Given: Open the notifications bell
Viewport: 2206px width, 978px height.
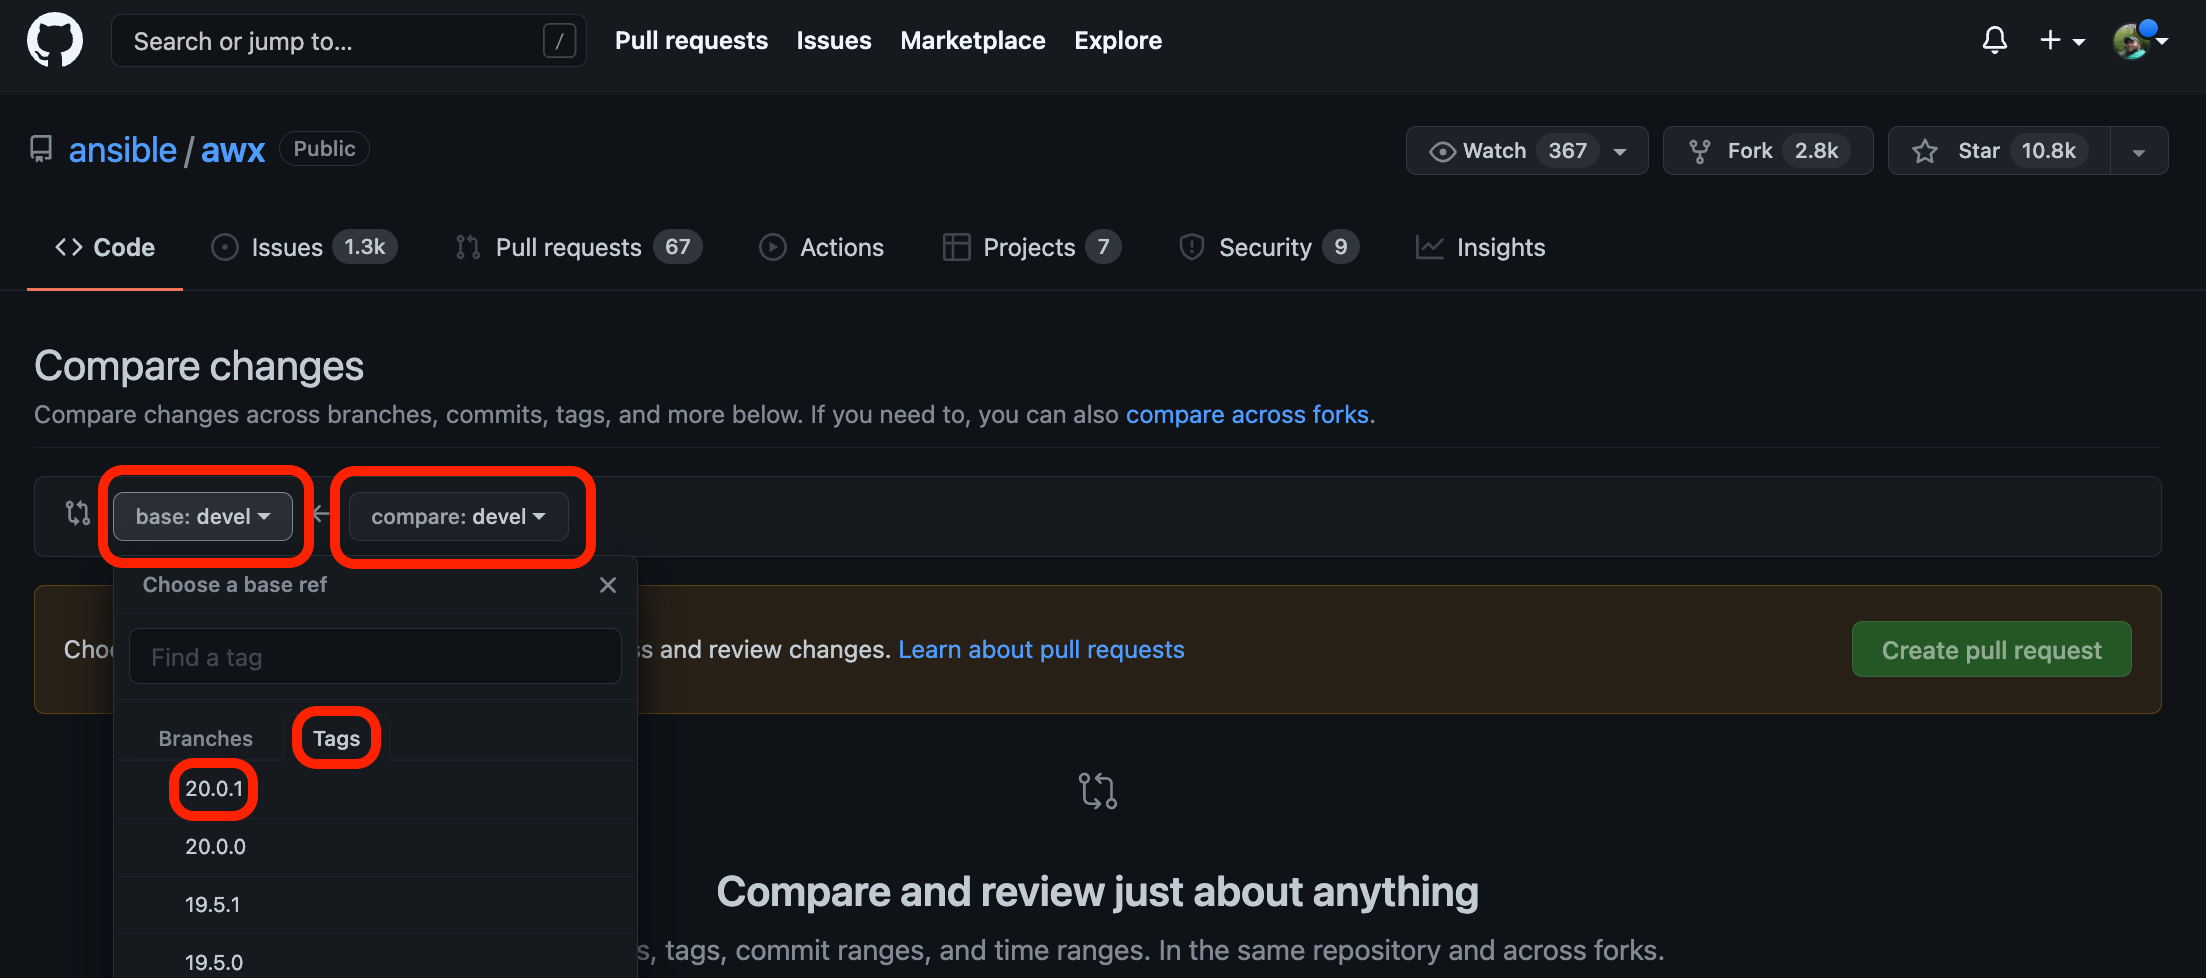Looking at the screenshot, I should click(x=1994, y=40).
